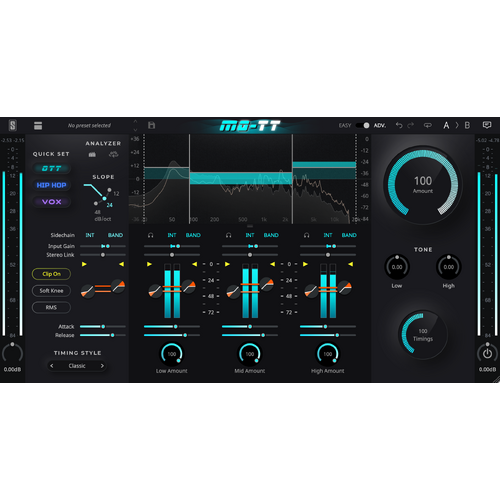This screenshot has width=500, height=500.
Task: Open the Classic timing style selector
Action: [x=77, y=366]
